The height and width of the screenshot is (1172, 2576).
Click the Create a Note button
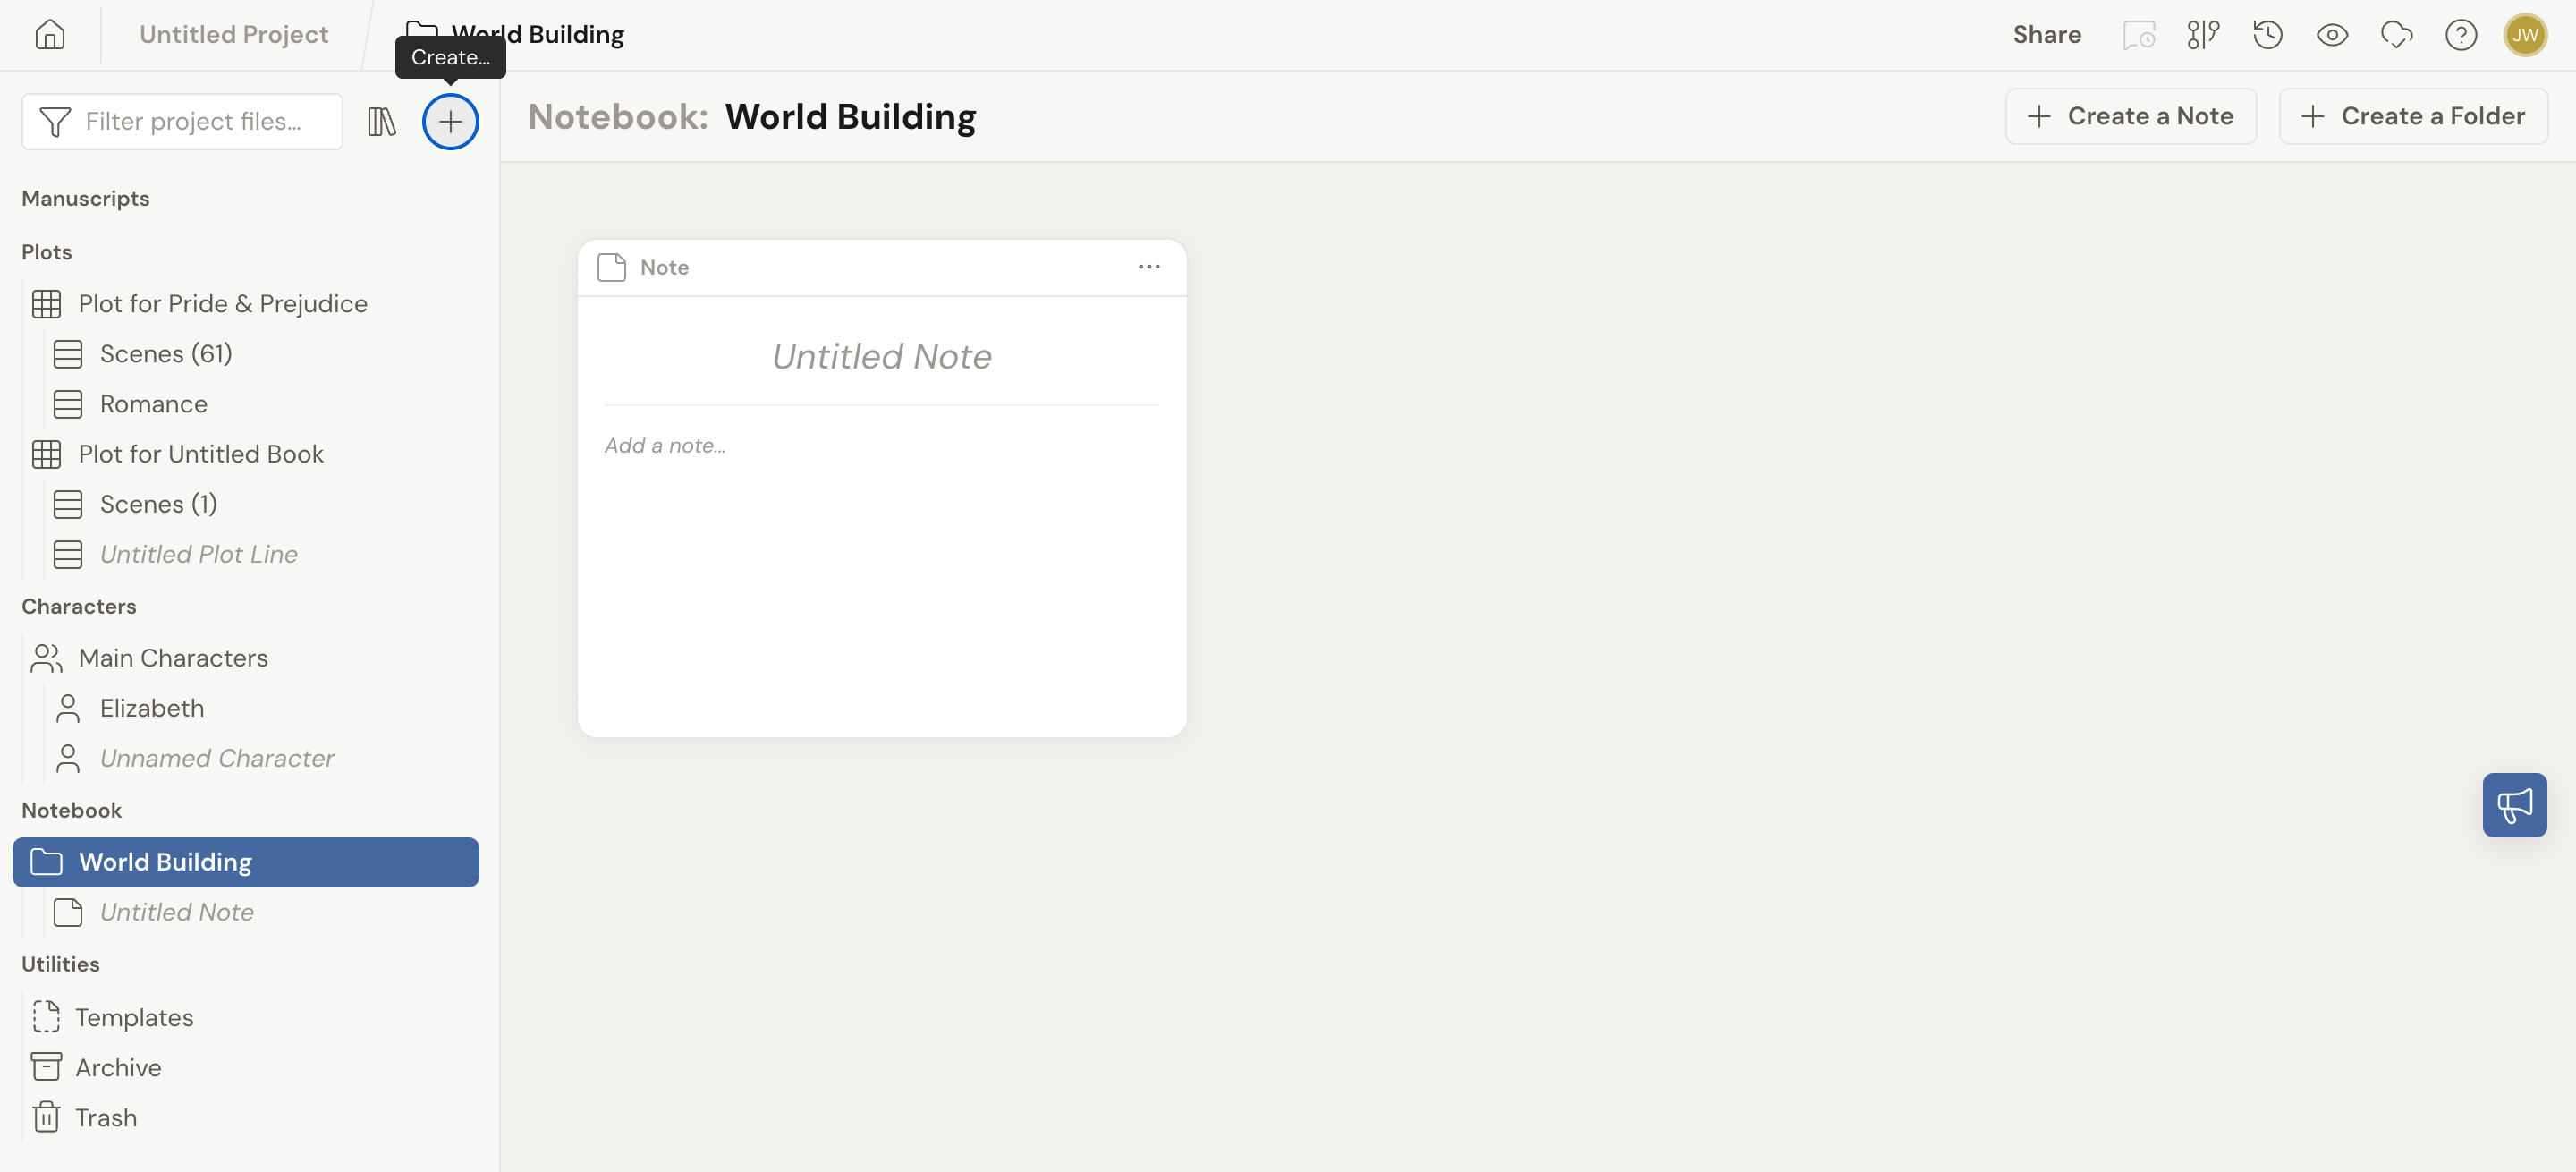(x=2130, y=116)
